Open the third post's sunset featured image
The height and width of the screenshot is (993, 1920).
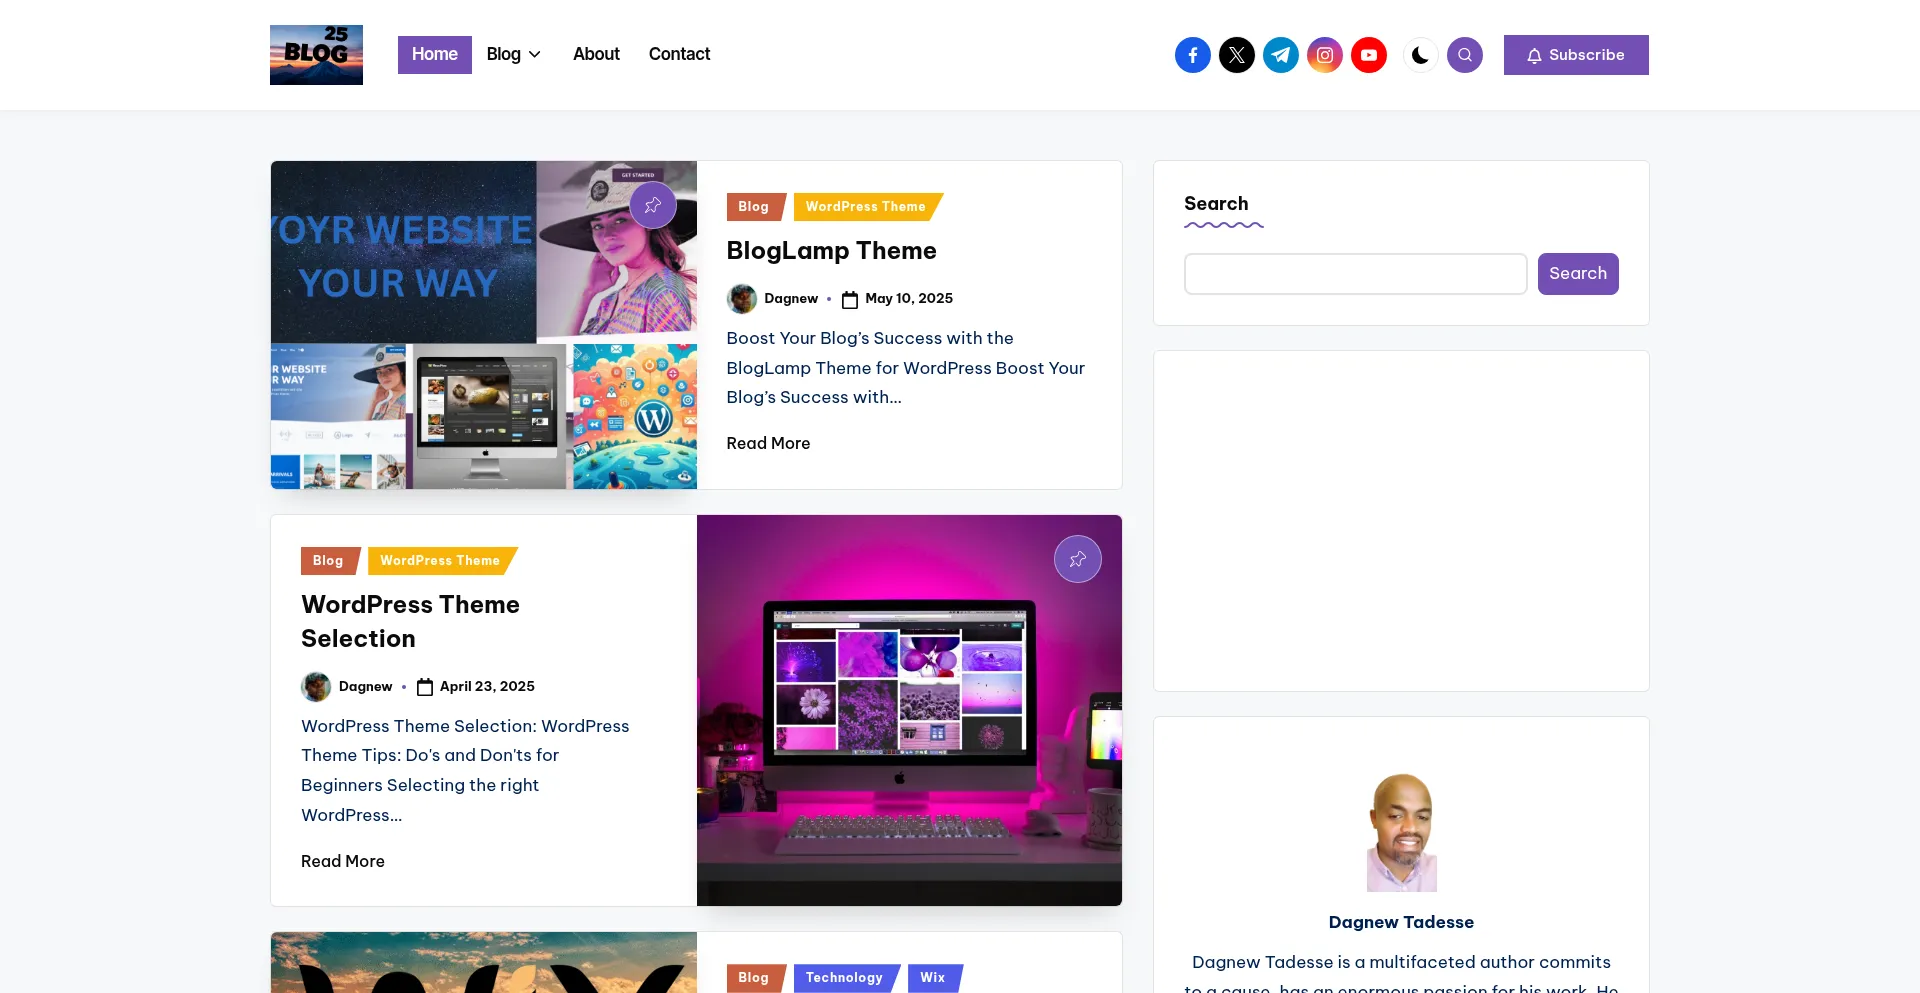[x=484, y=962]
